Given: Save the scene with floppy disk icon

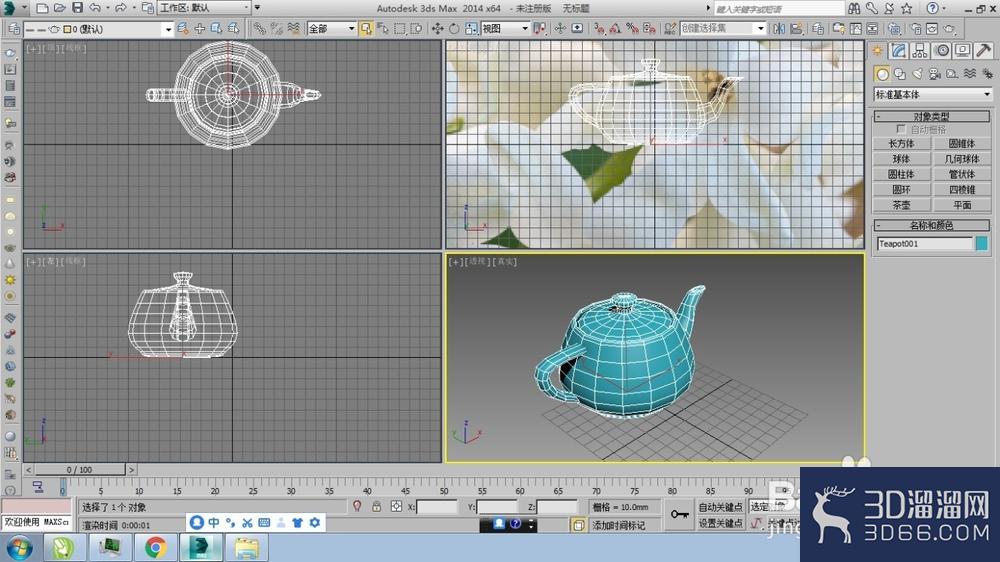Looking at the screenshot, I should coord(77,8).
